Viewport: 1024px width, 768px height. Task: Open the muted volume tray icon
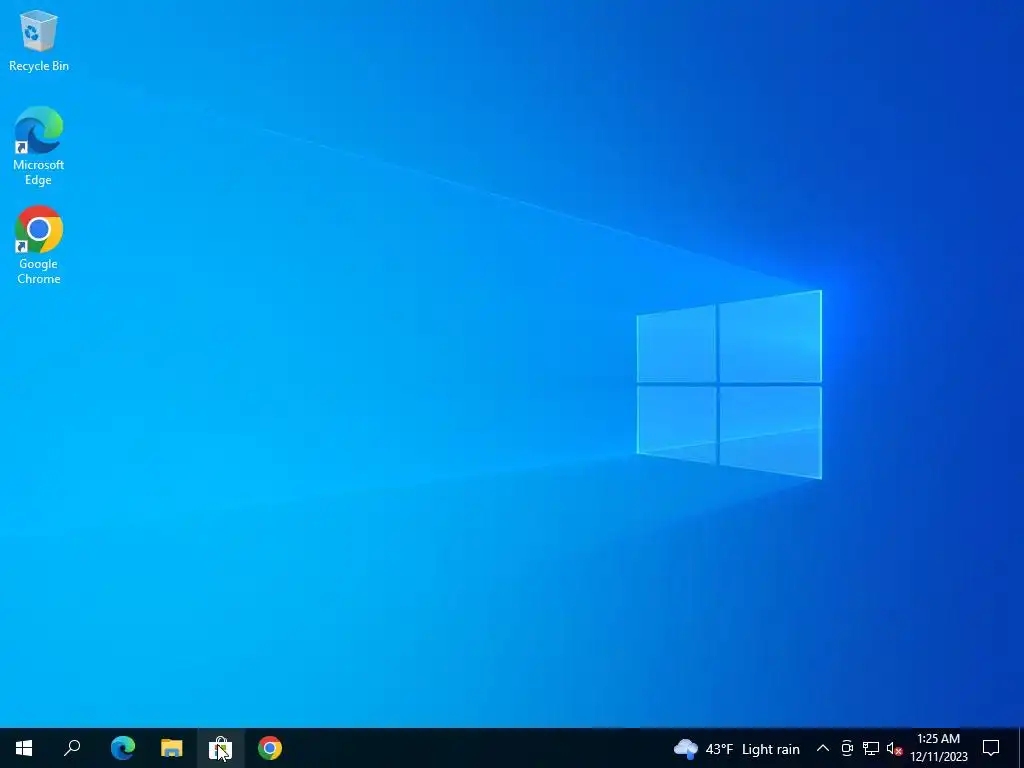(894, 748)
